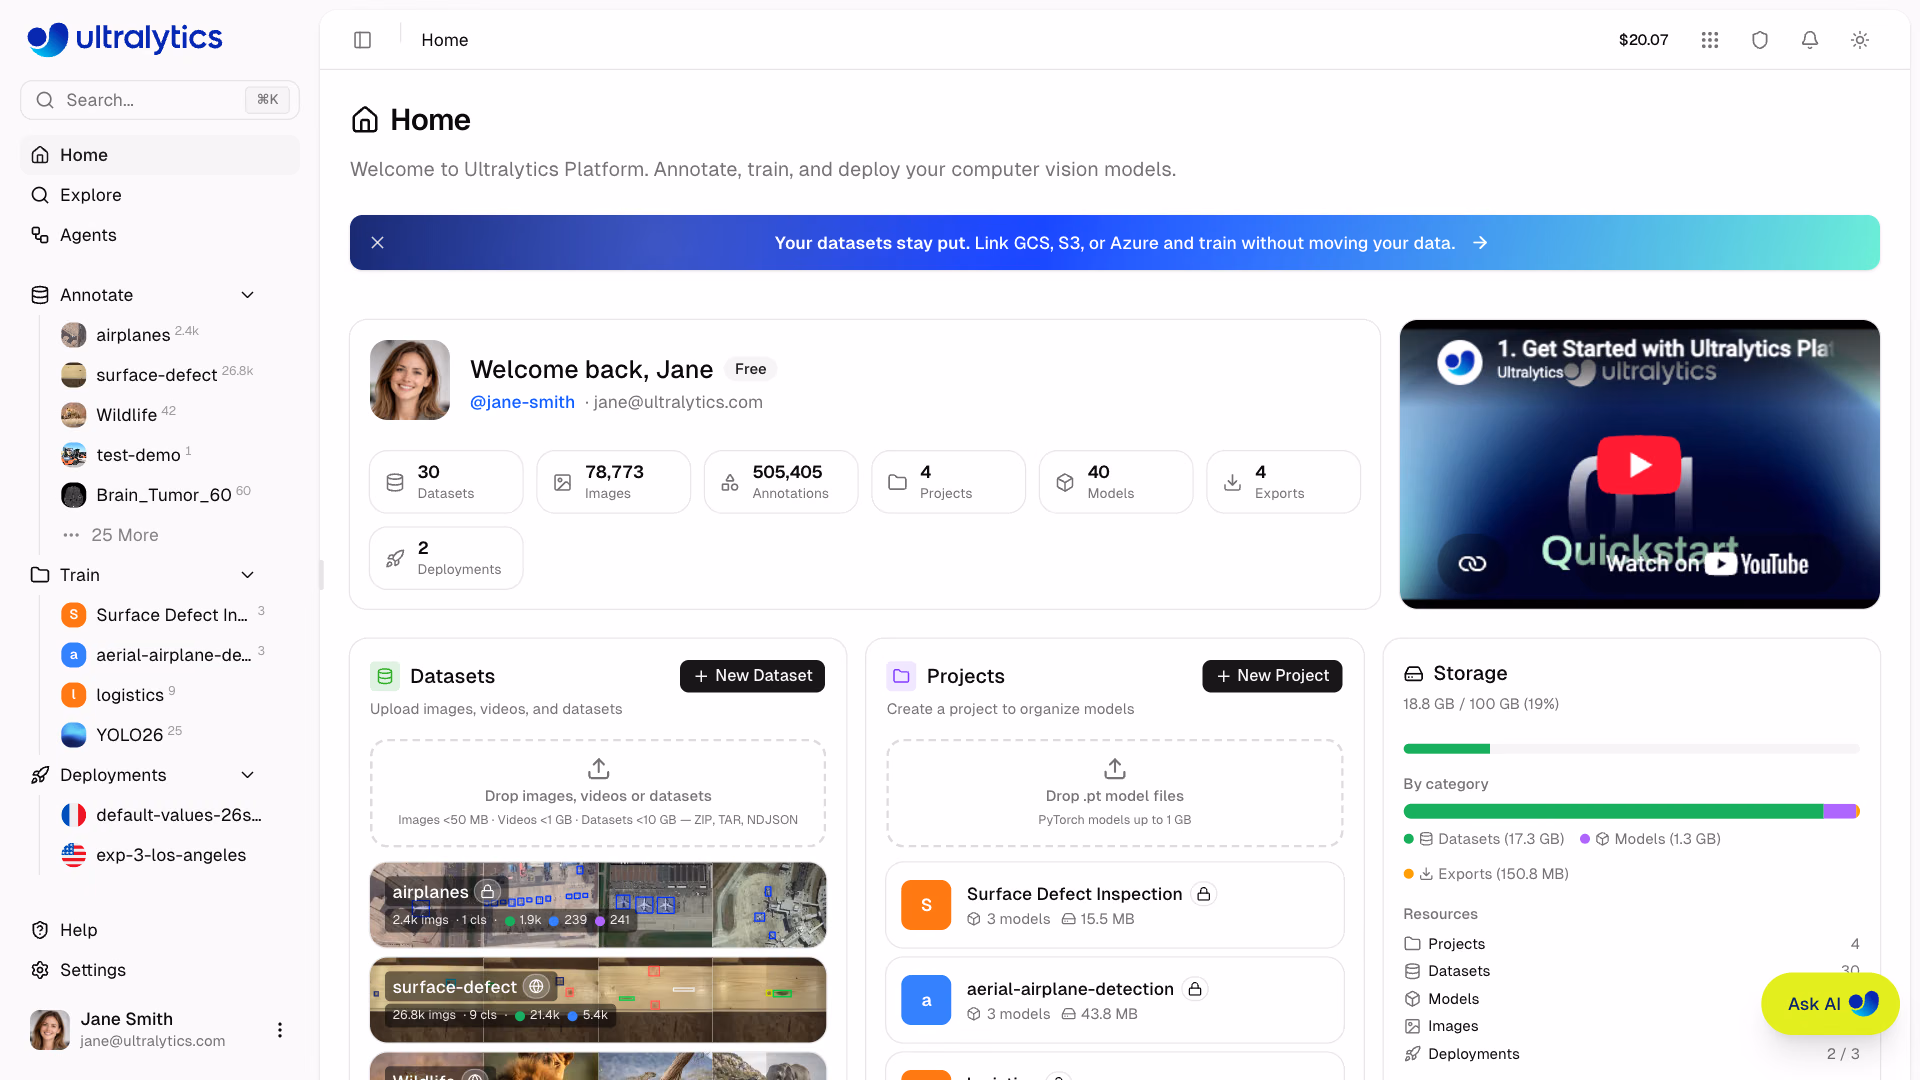Click the By category storage bar
This screenshot has height=1080, width=1920.
(x=1631, y=811)
